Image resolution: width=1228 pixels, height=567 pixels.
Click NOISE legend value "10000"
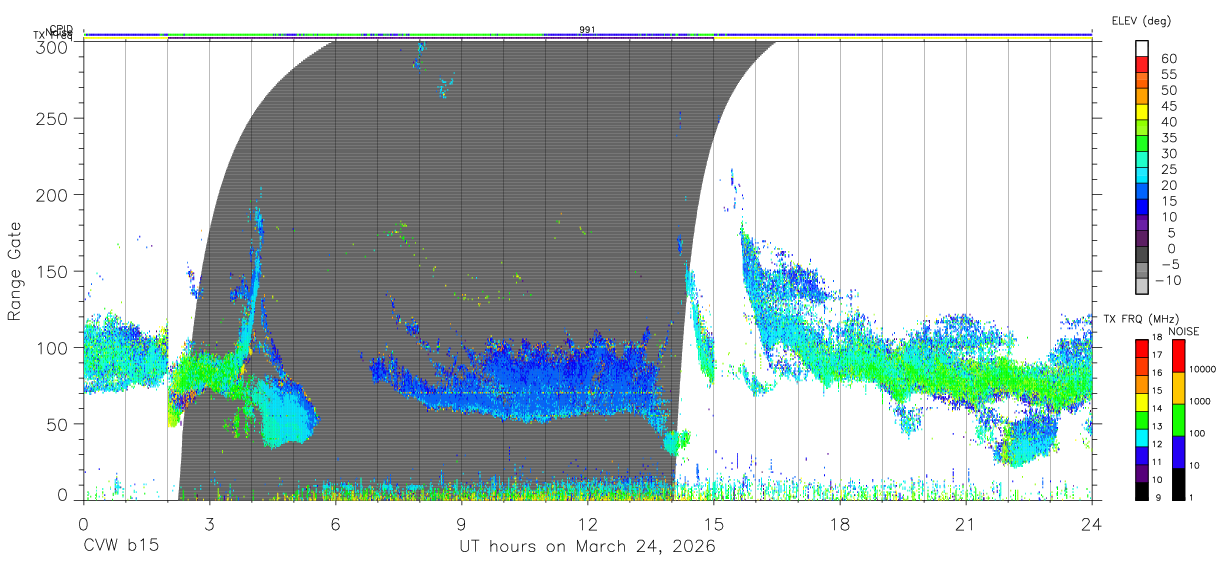click(1202, 369)
